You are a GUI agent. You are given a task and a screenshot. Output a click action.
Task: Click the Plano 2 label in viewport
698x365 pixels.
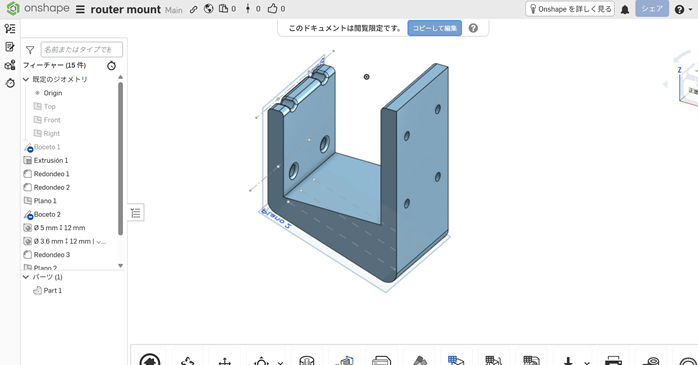[x=276, y=219]
